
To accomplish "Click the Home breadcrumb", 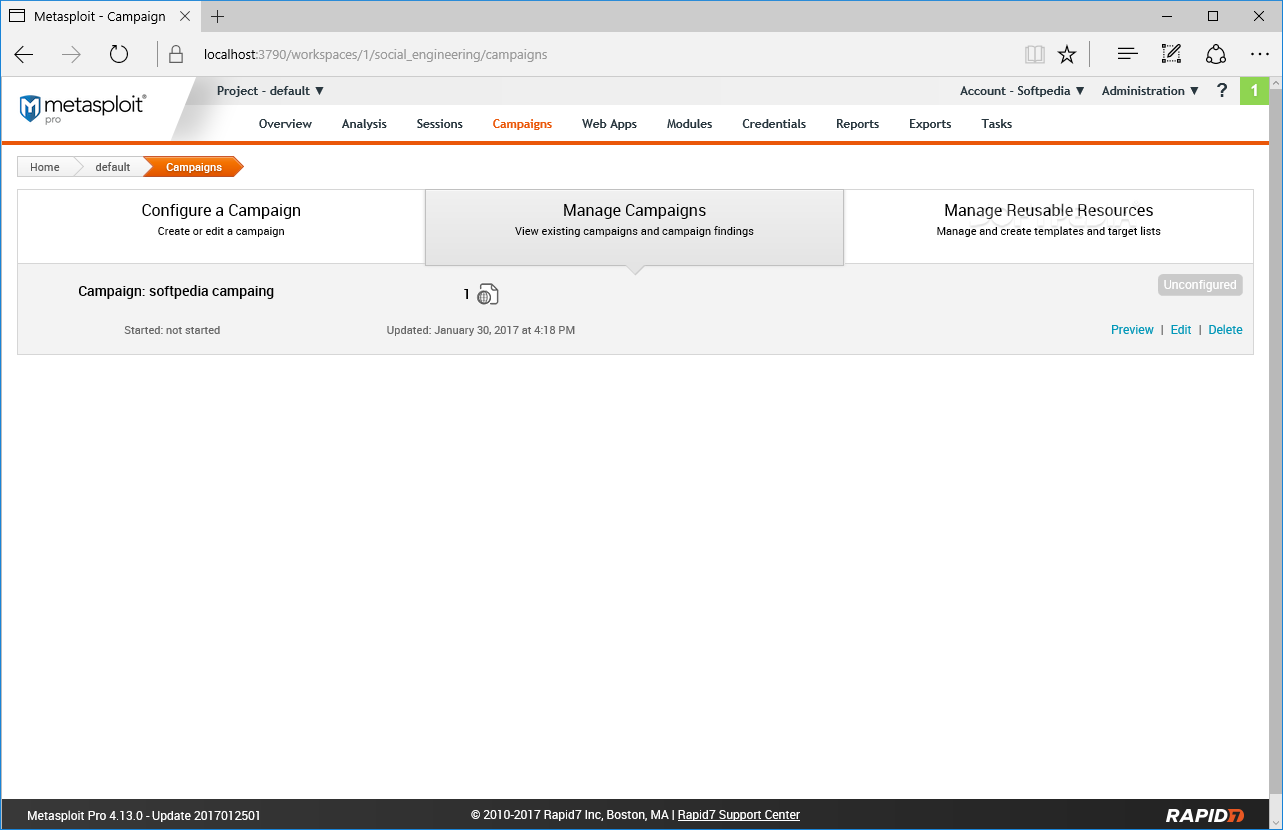I will [45, 167].
